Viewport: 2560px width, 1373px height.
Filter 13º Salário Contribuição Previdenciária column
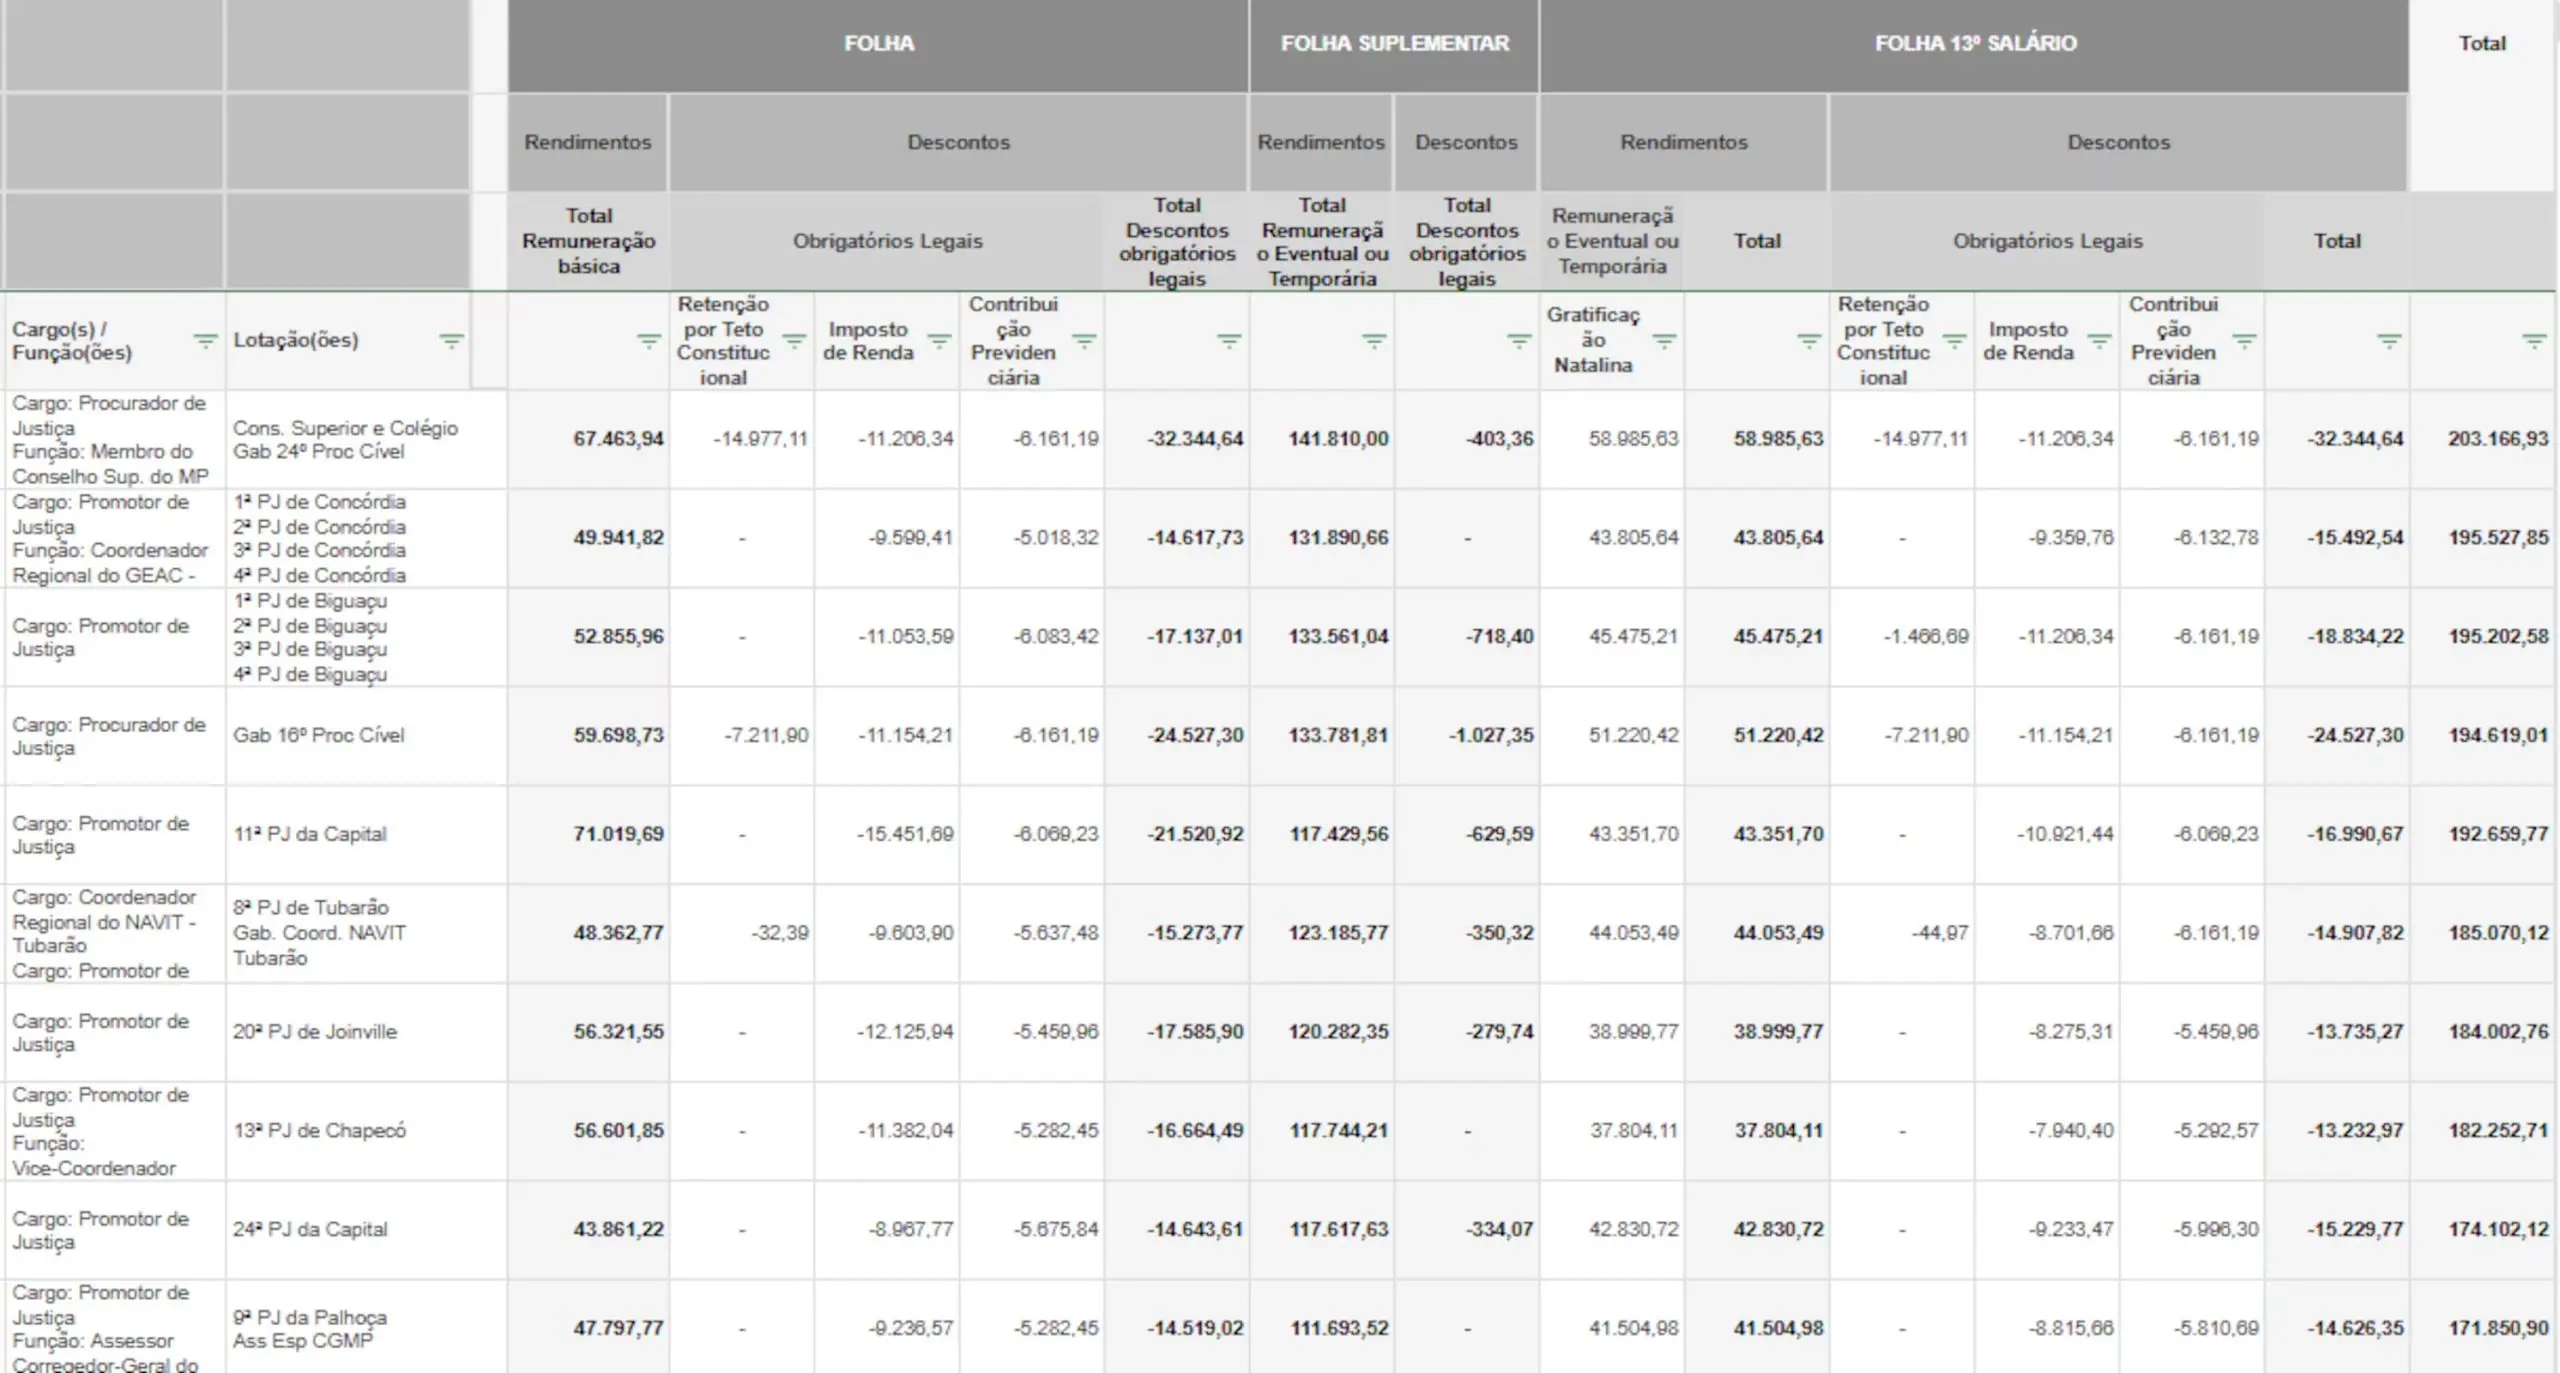2244,341
